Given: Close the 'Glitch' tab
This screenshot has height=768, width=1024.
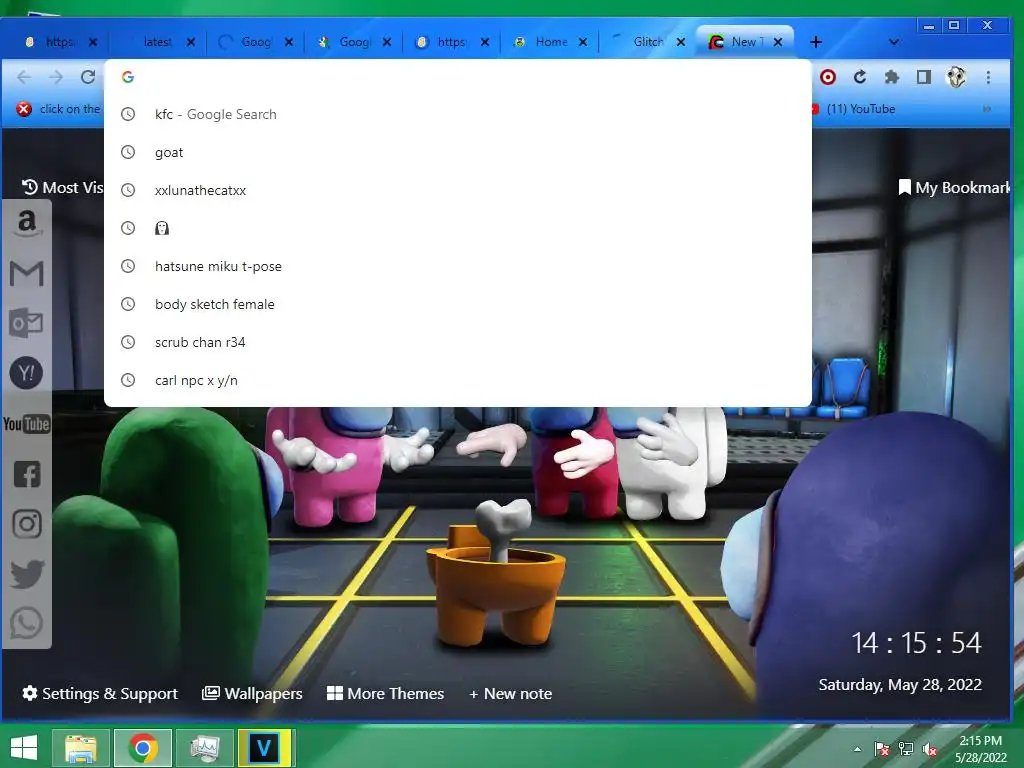Looking at the screenshot, I should (680, 42).
